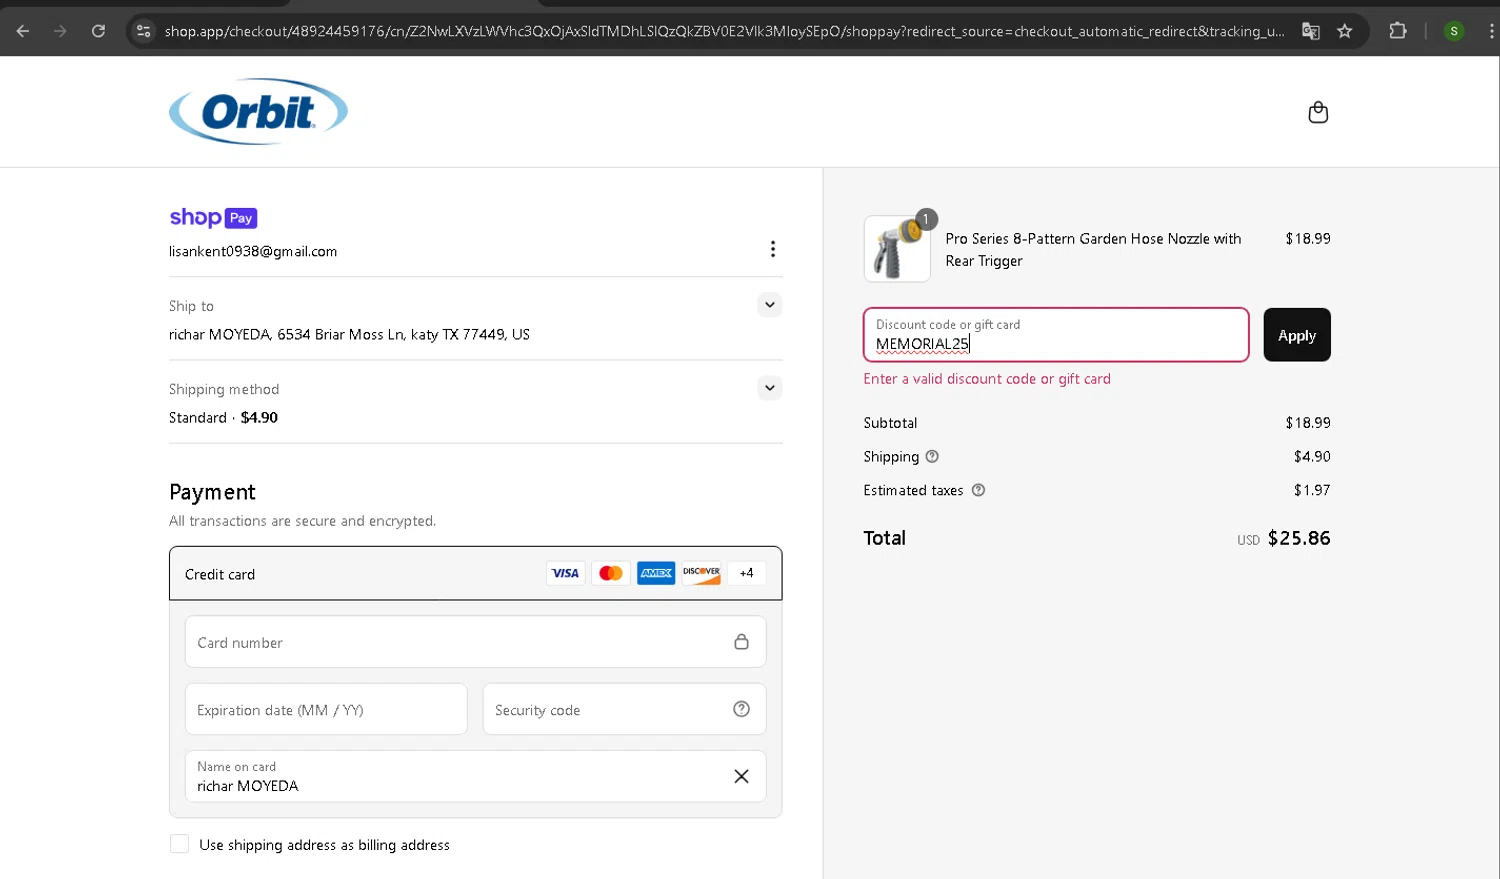Screen dimensions: 1500x879
Task: Click the browser back arrow
Action: click(x=22, y=31)
